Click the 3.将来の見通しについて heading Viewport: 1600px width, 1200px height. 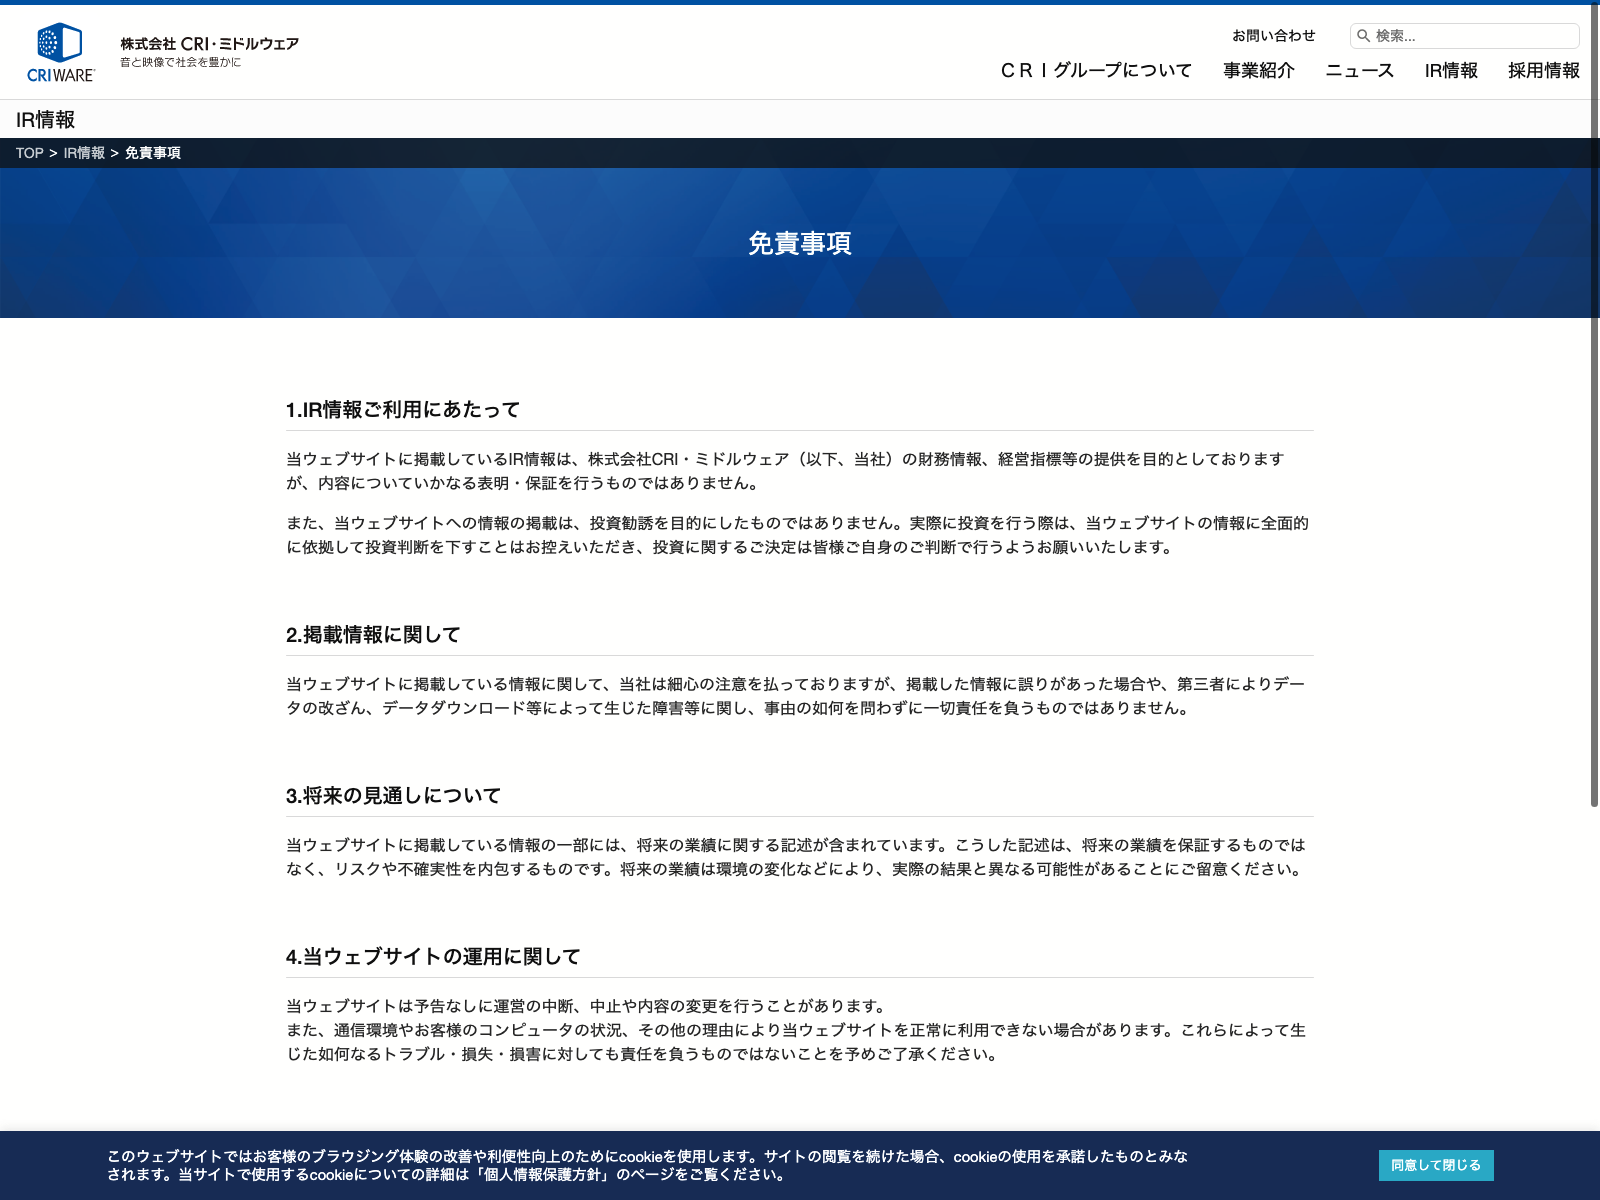click(x=393, y=796)
